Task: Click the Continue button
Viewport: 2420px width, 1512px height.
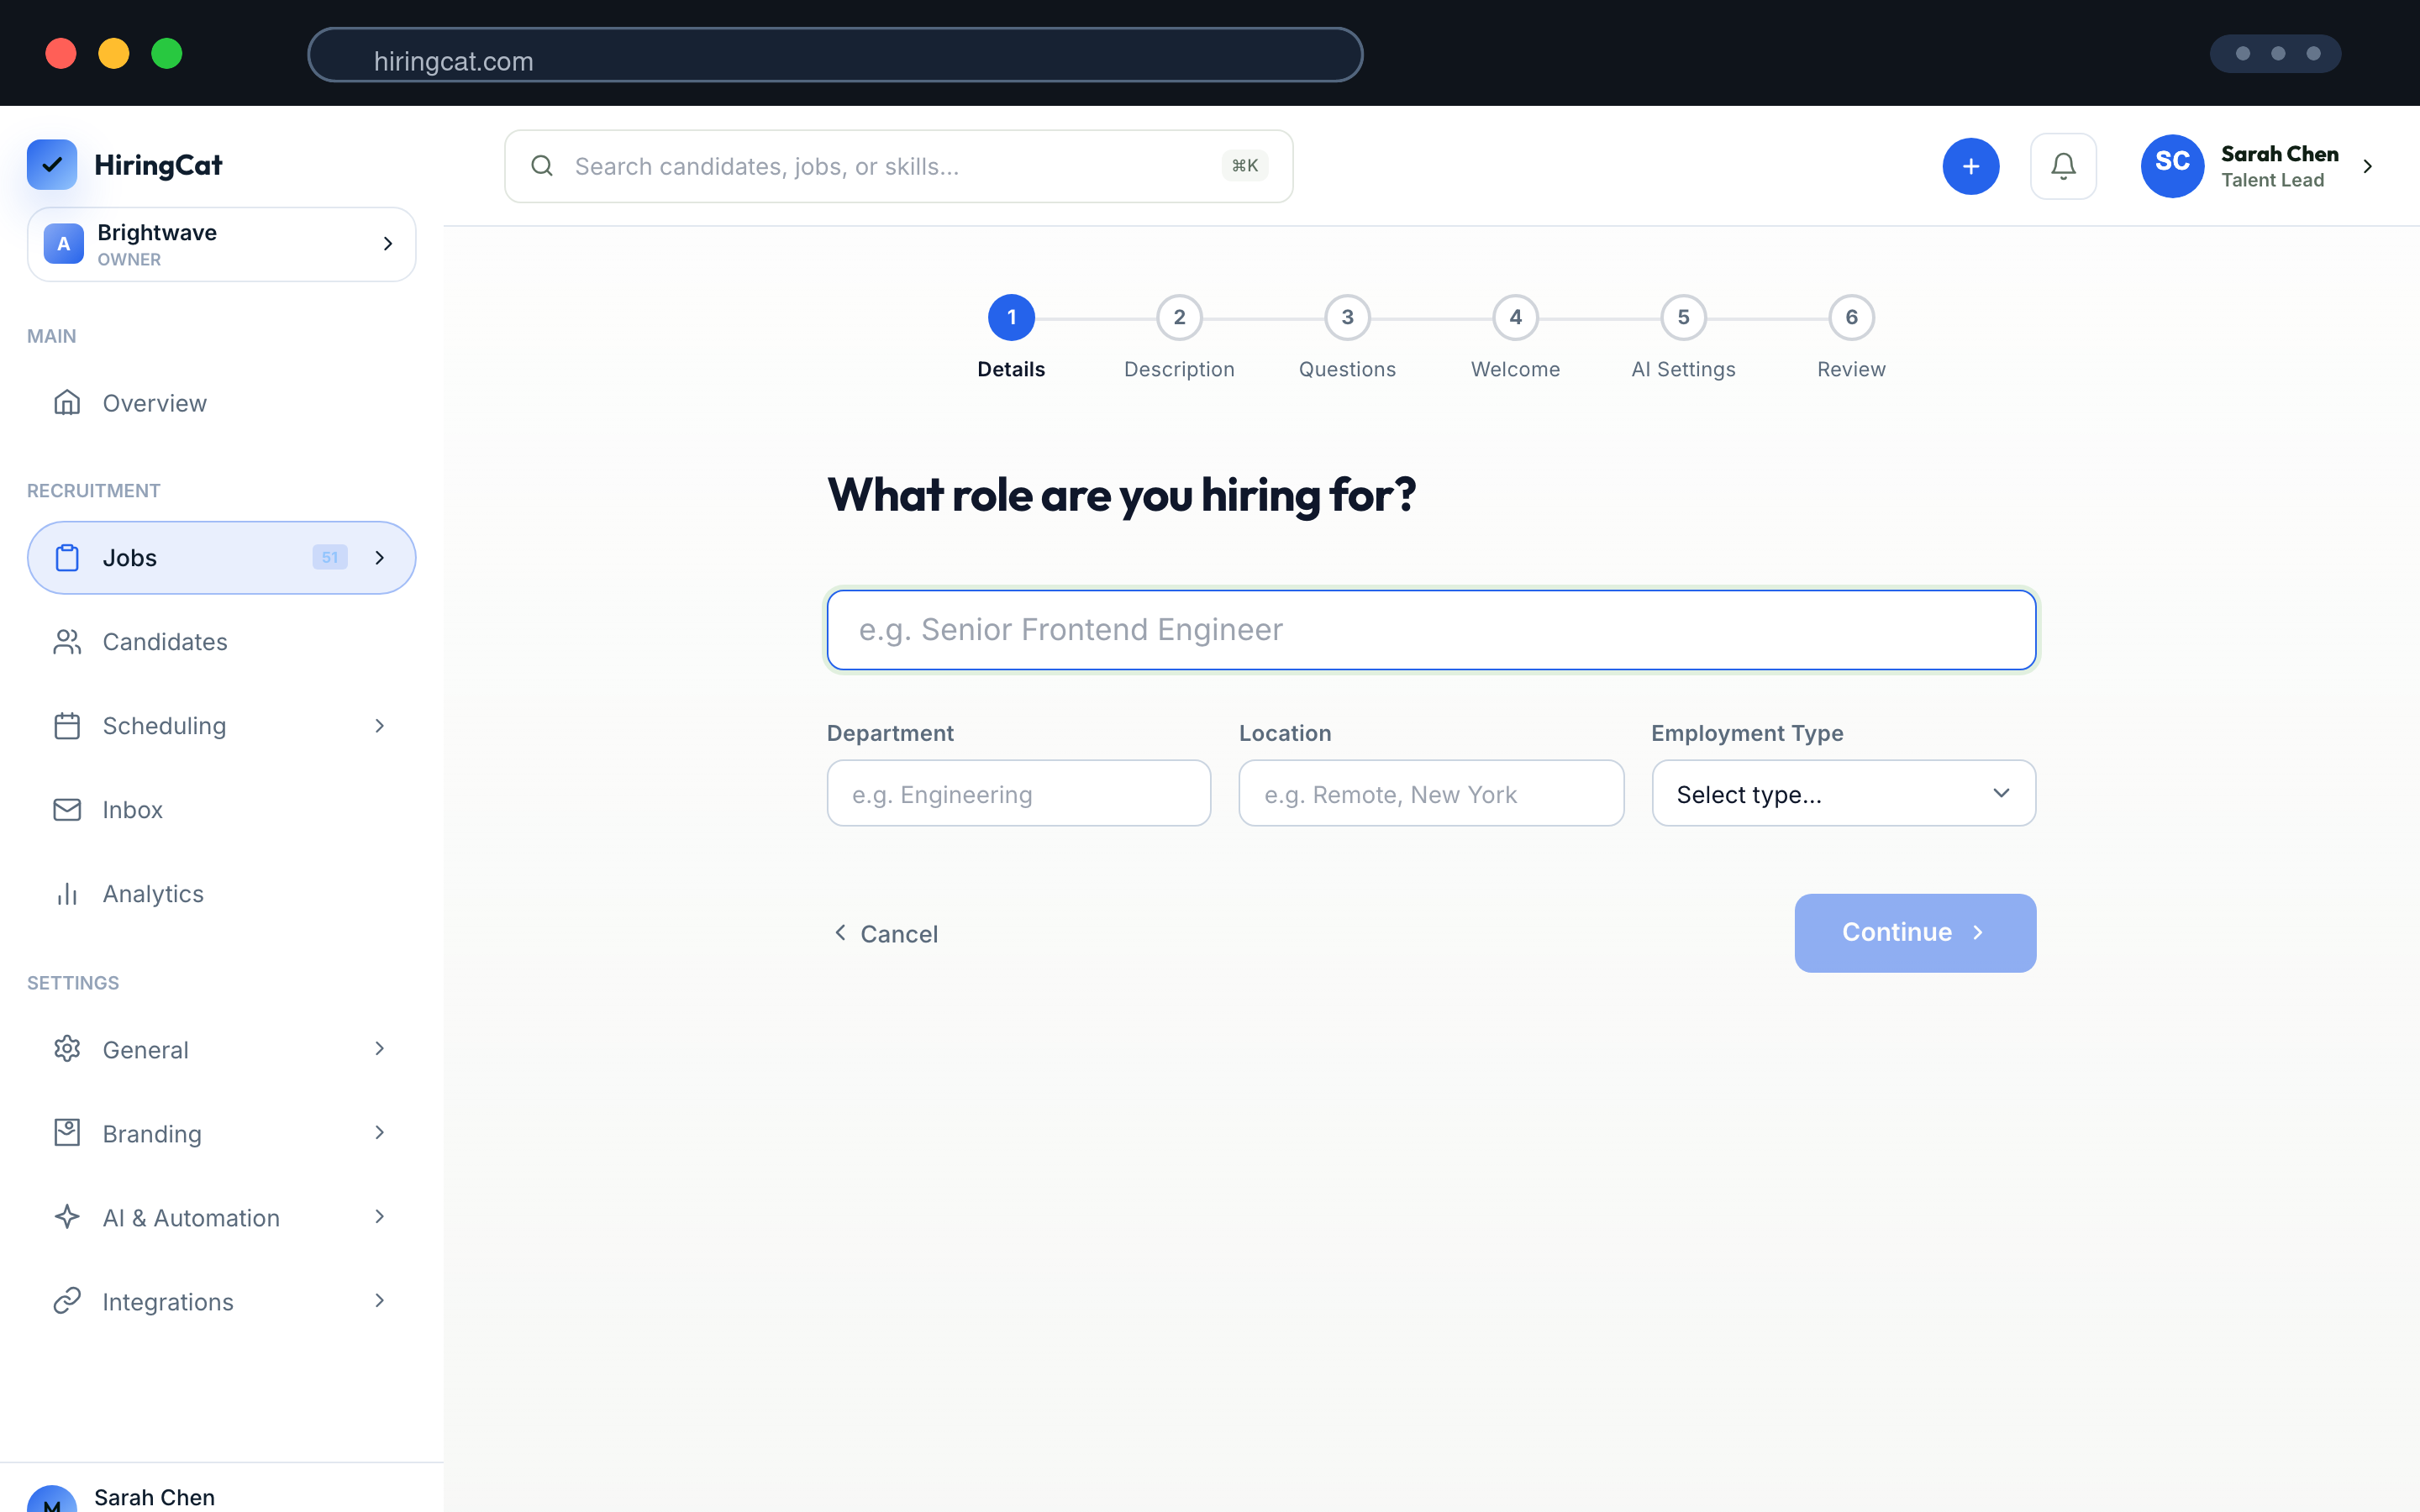Action: point(1915,933)
